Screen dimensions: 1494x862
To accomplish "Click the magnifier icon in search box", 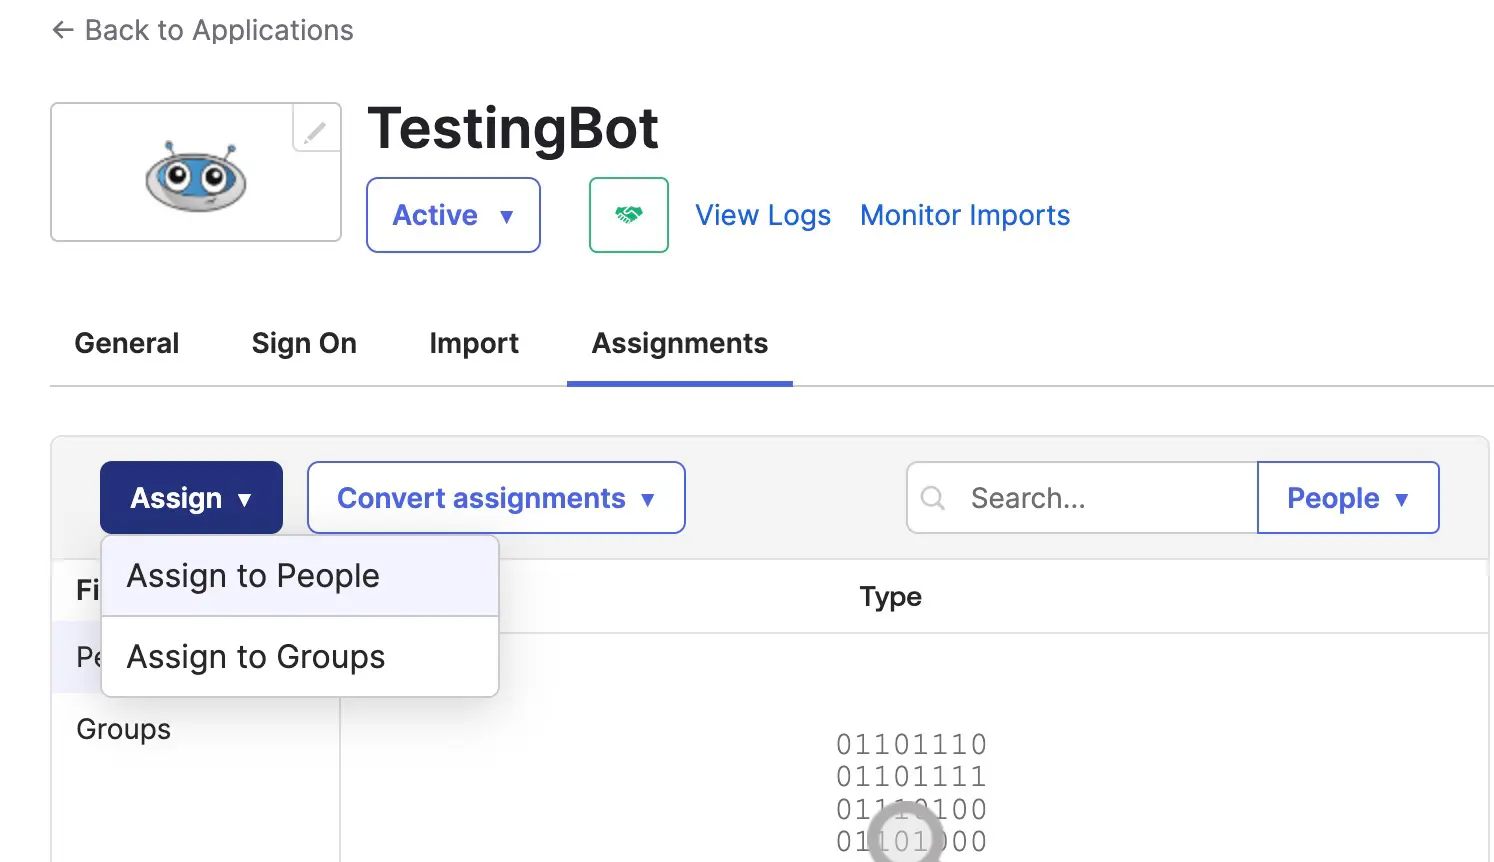I will click(x=933, y=498).
